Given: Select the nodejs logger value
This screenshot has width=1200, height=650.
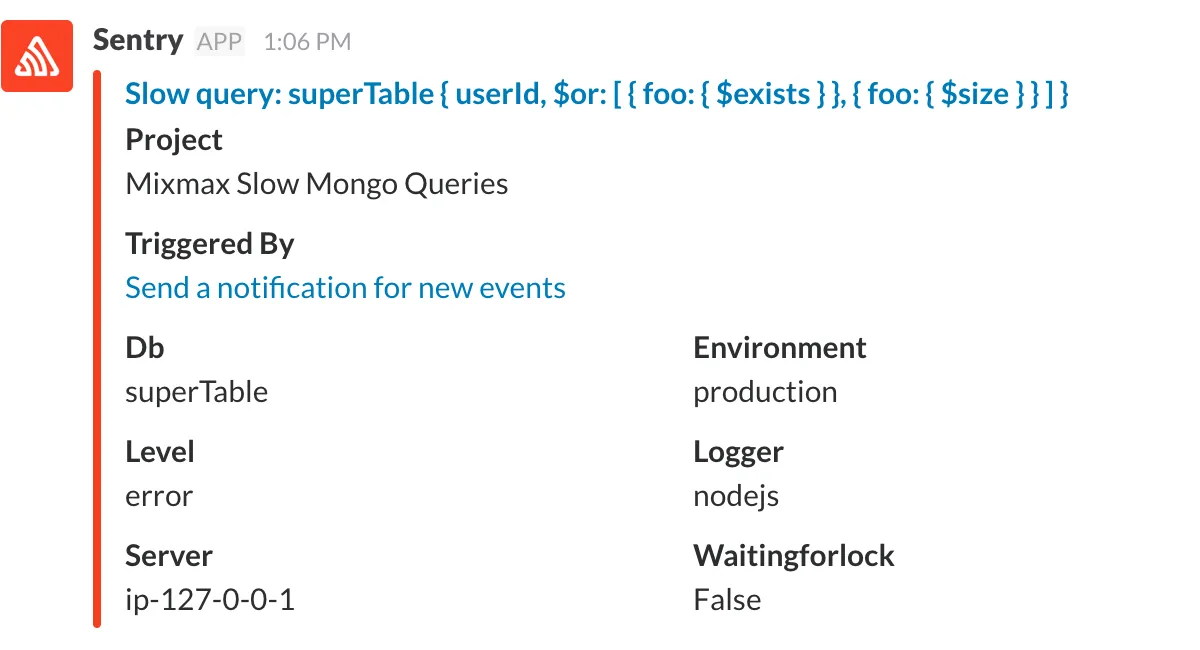Looking at the screenshot, I should 737,496.
